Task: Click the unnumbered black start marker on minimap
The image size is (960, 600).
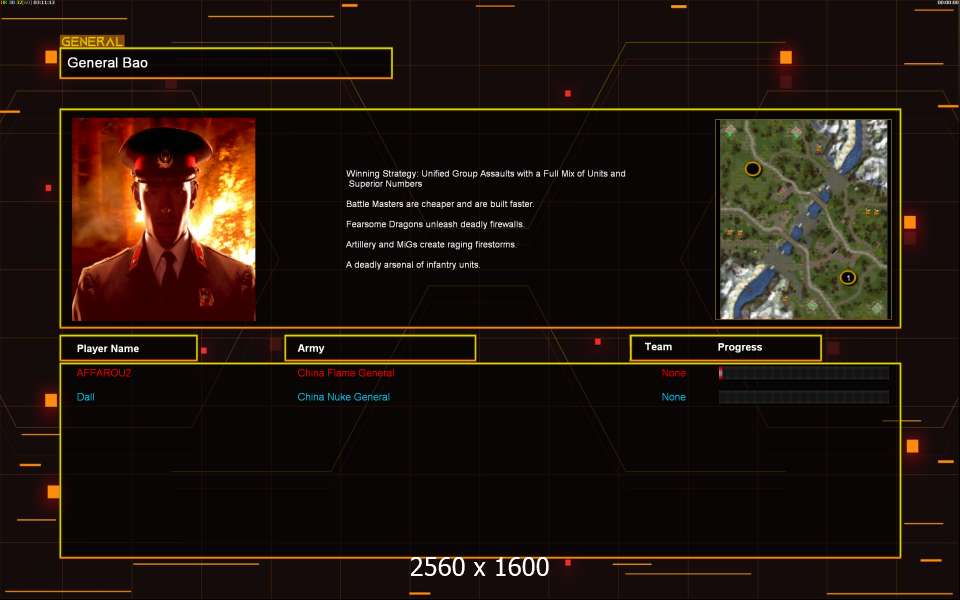Action: (x=753, y=169)
